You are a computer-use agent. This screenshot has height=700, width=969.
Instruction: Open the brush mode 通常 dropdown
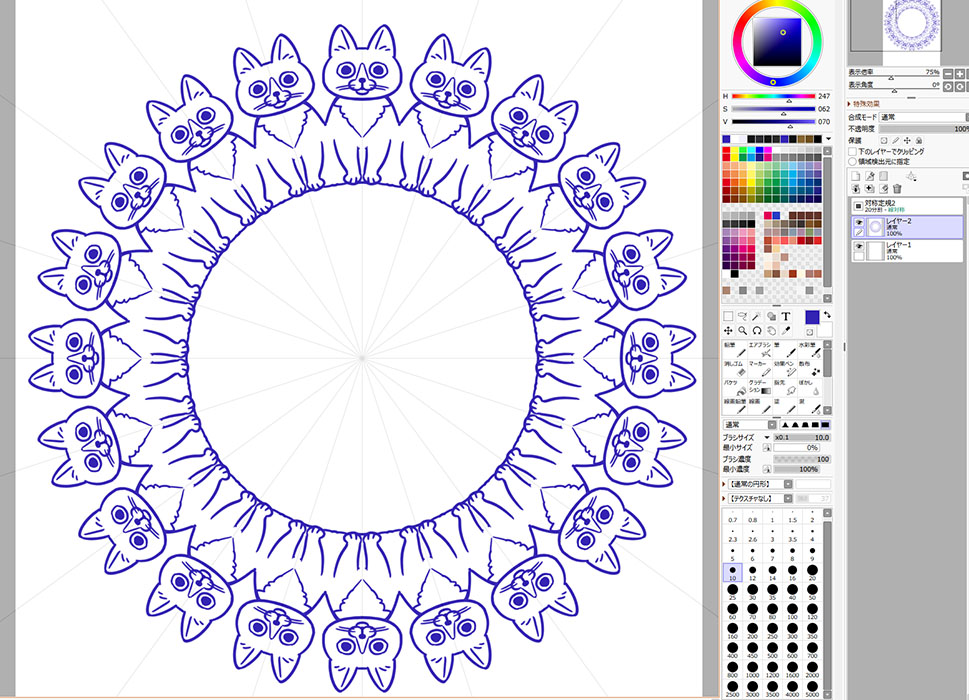750,424
